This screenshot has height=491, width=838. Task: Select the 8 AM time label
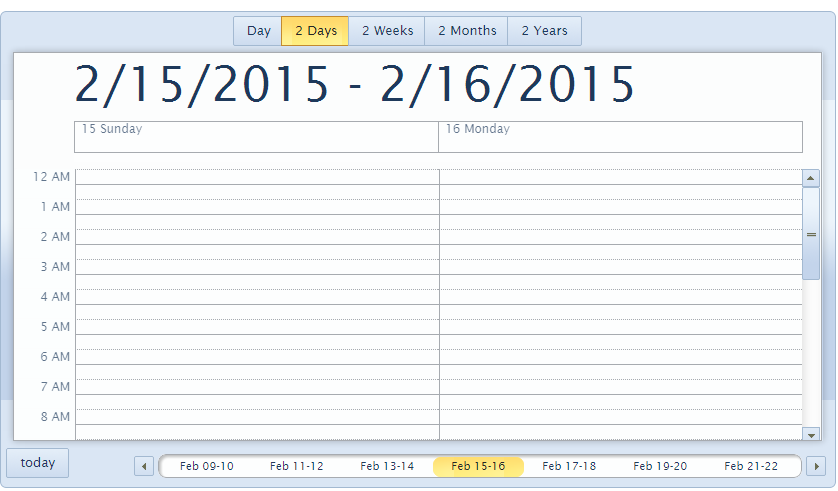click(x=55, y=416)
